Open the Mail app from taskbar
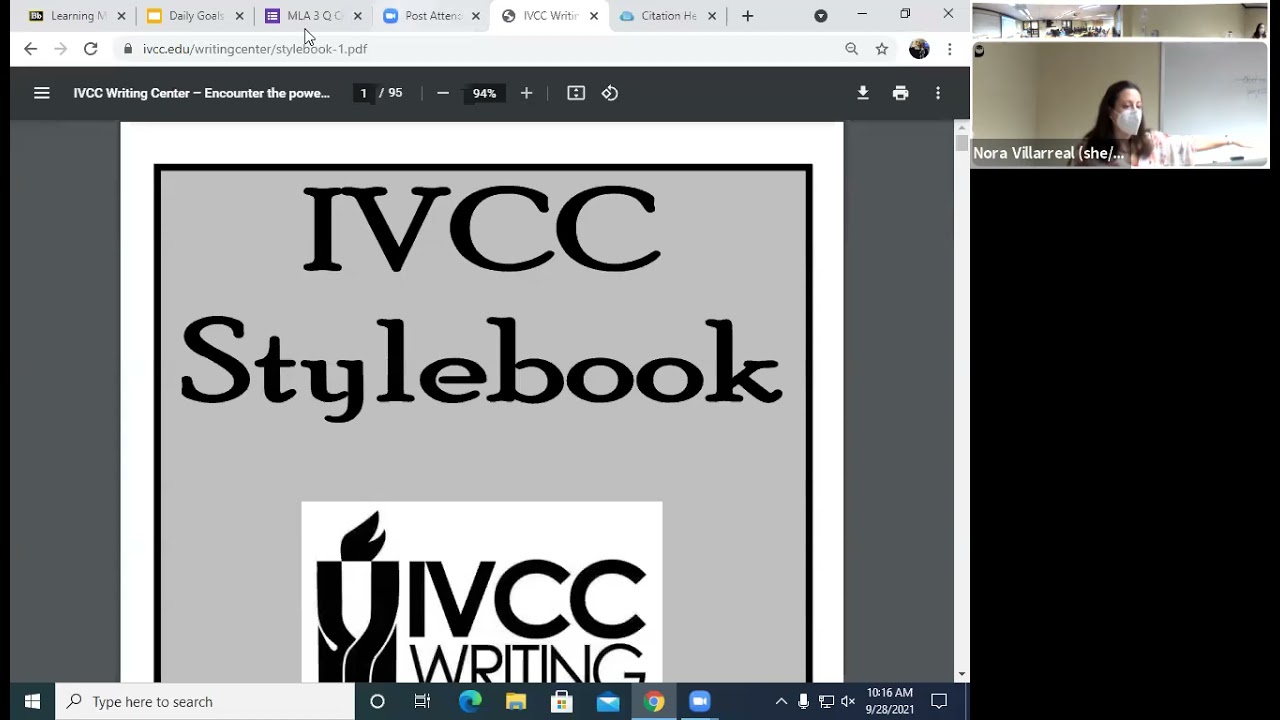Screen dimensions: 1280x720 (607, 701)
